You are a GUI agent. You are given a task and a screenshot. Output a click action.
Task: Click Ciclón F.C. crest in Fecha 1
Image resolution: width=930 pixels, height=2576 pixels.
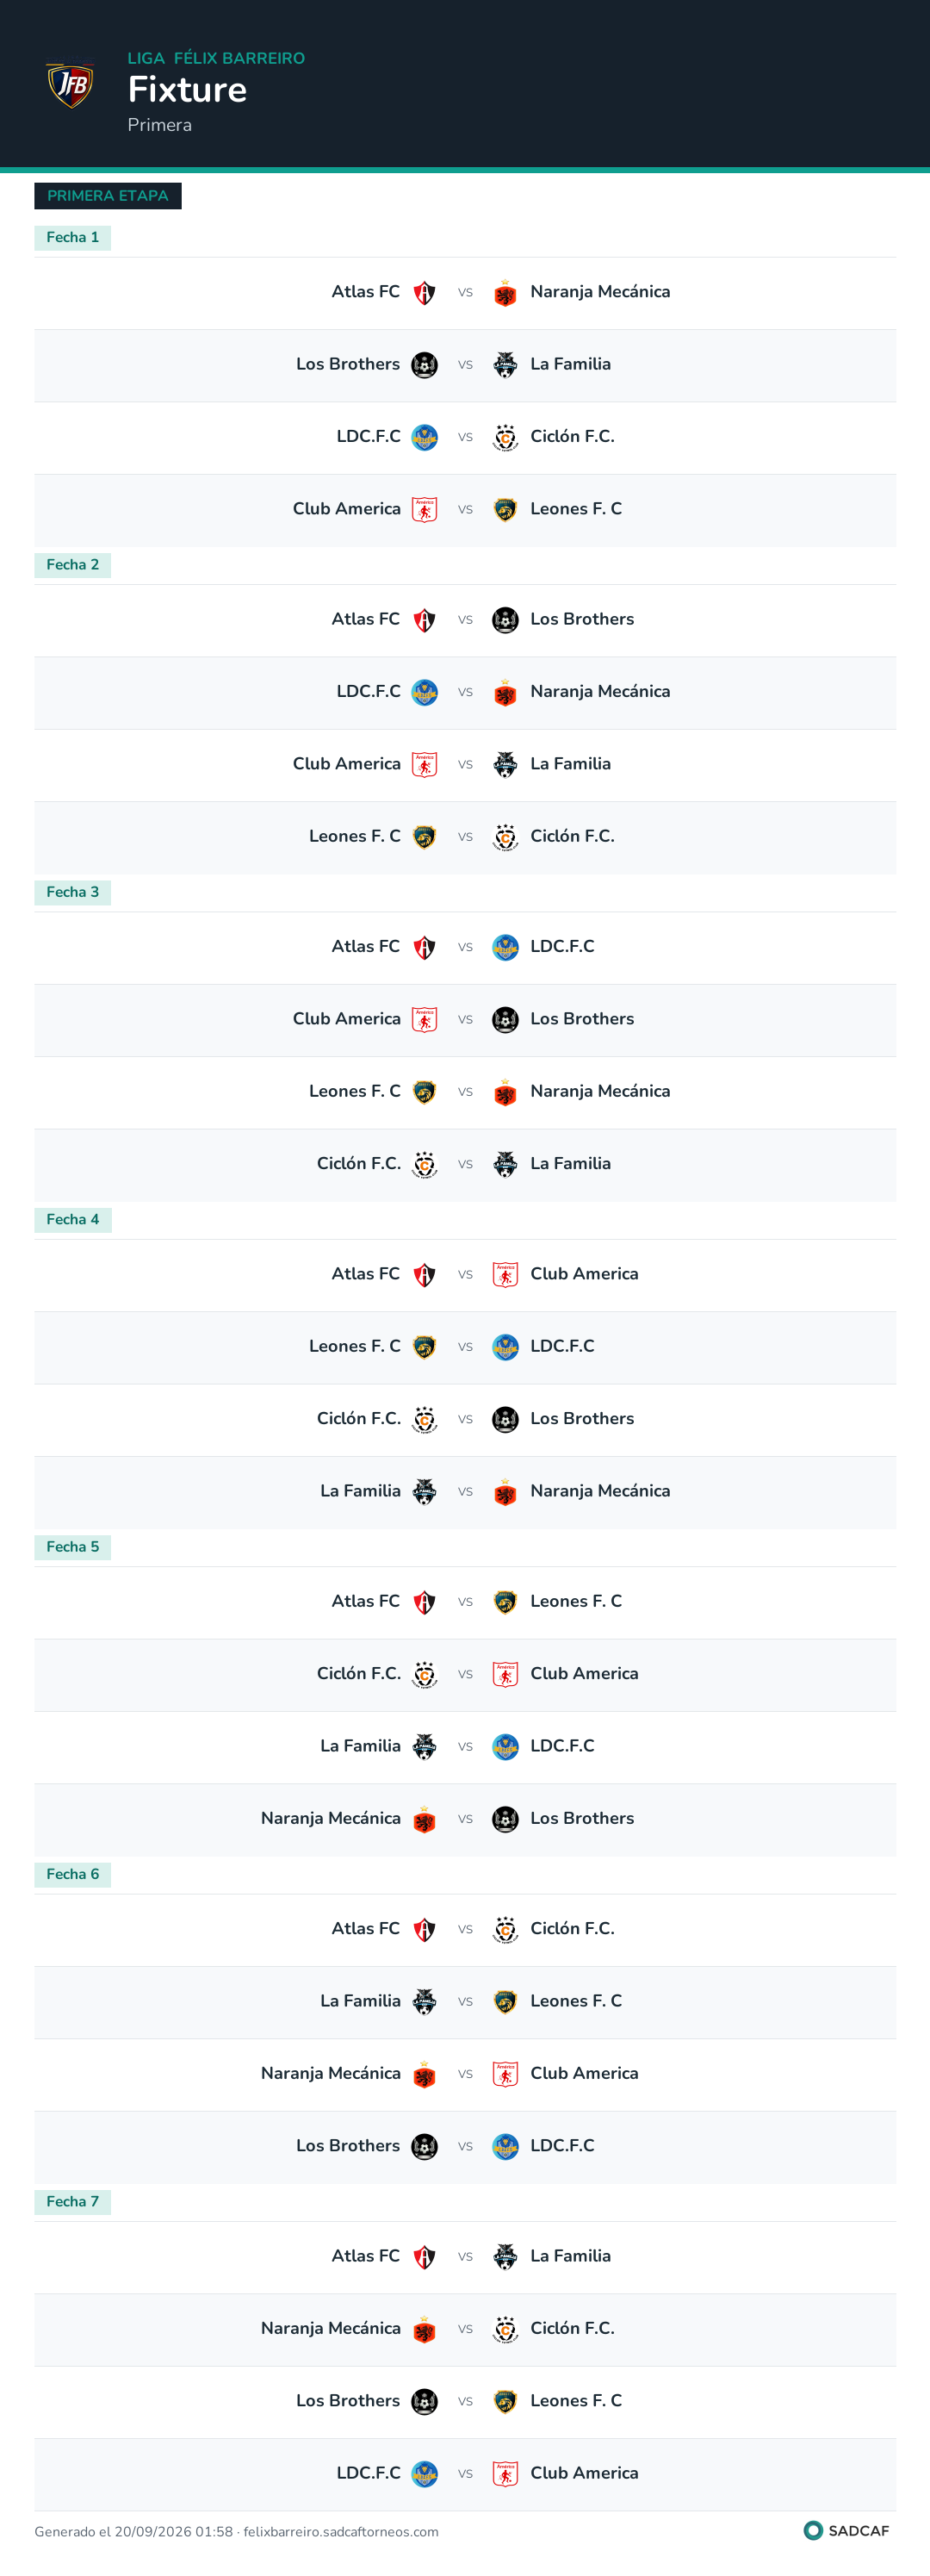[505, 437]
